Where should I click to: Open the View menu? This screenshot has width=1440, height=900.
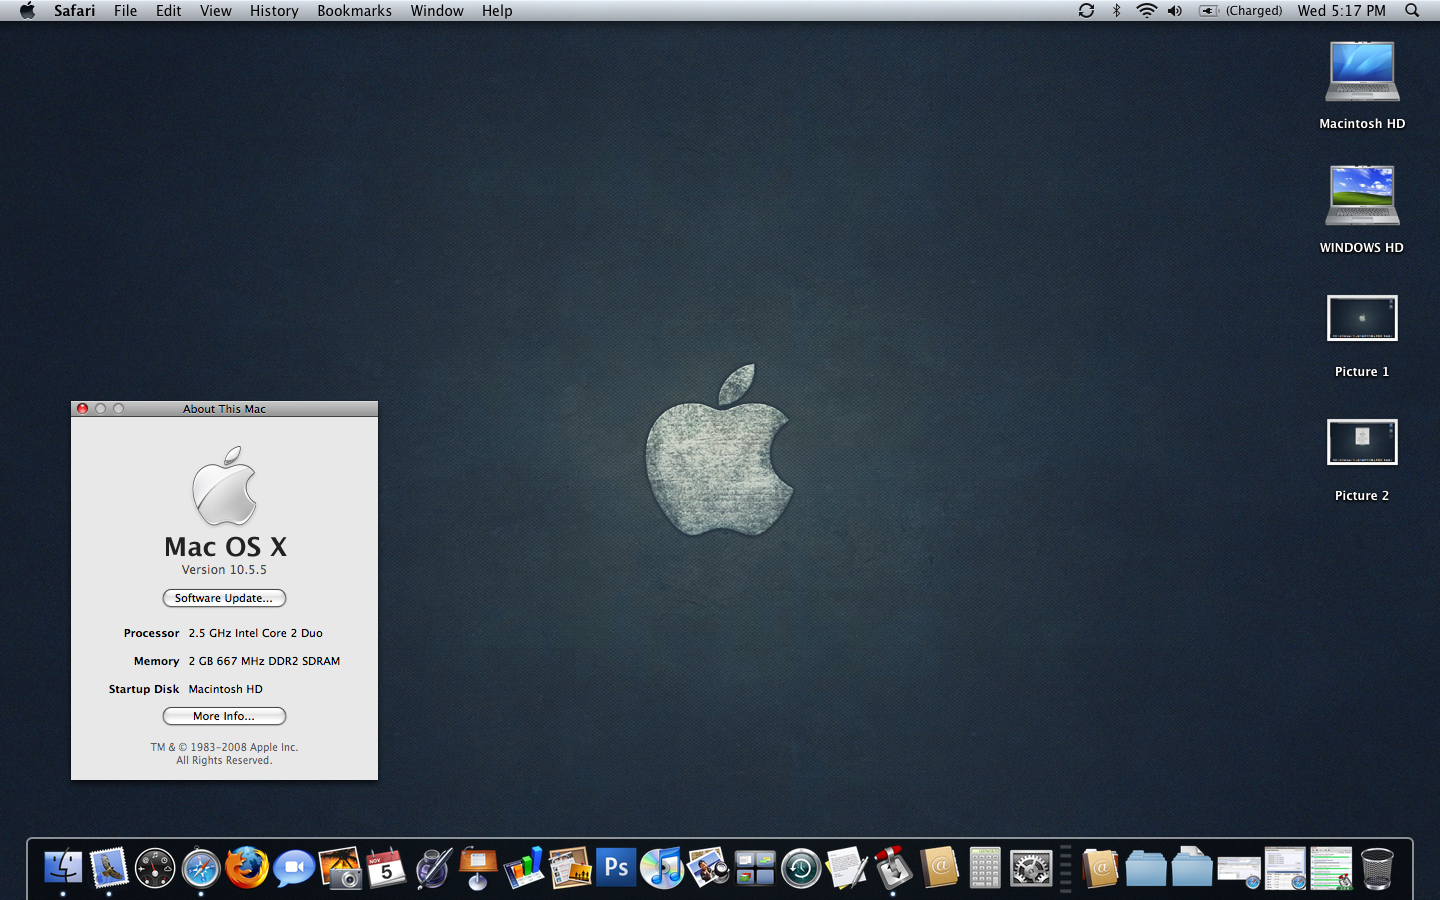point(216,11)
